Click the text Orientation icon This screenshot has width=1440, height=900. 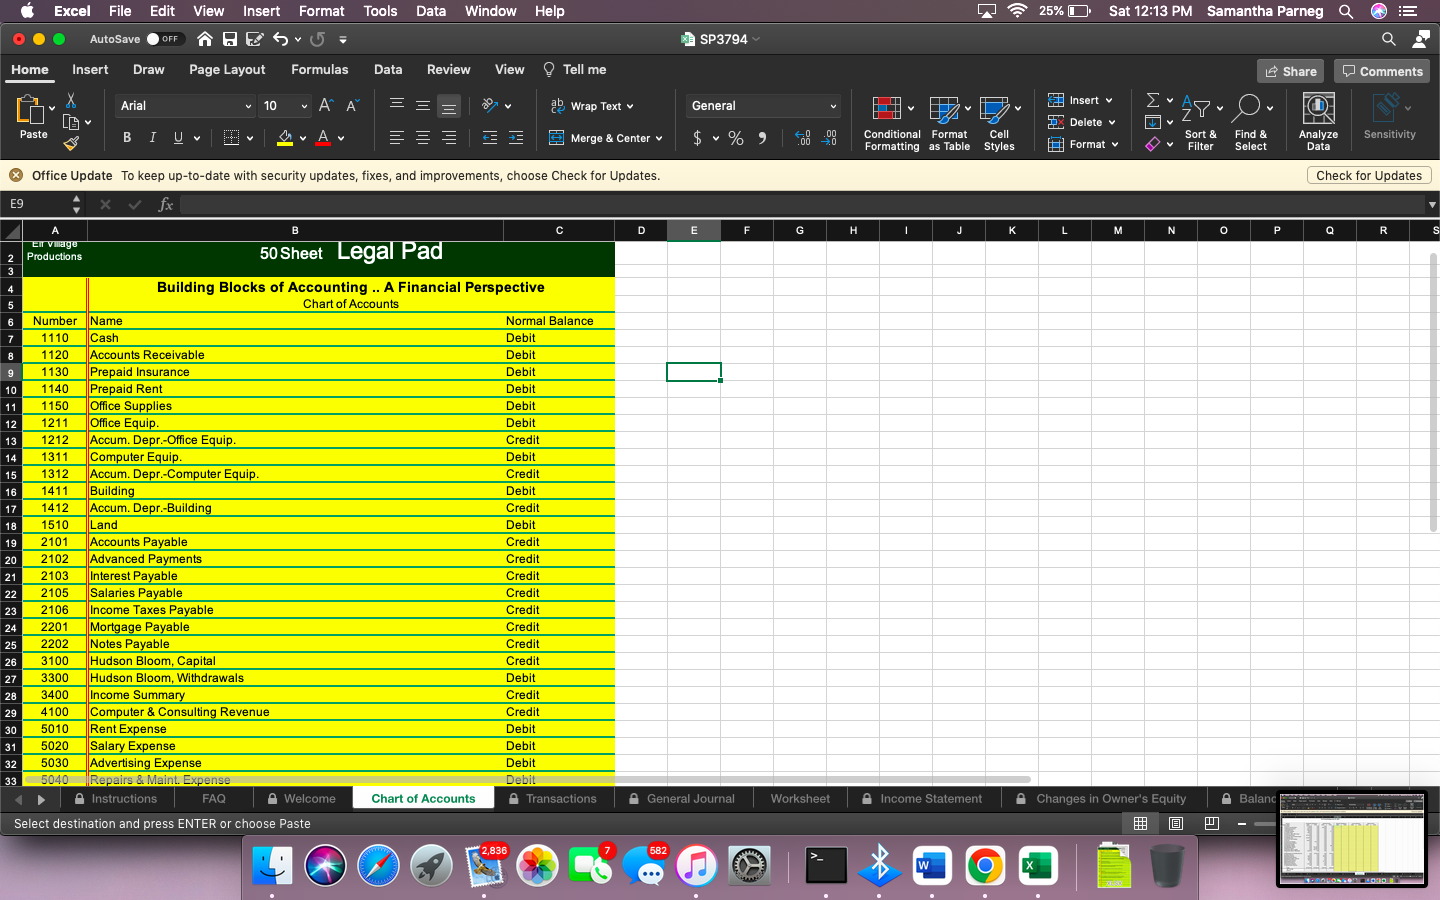pos(489,105)
